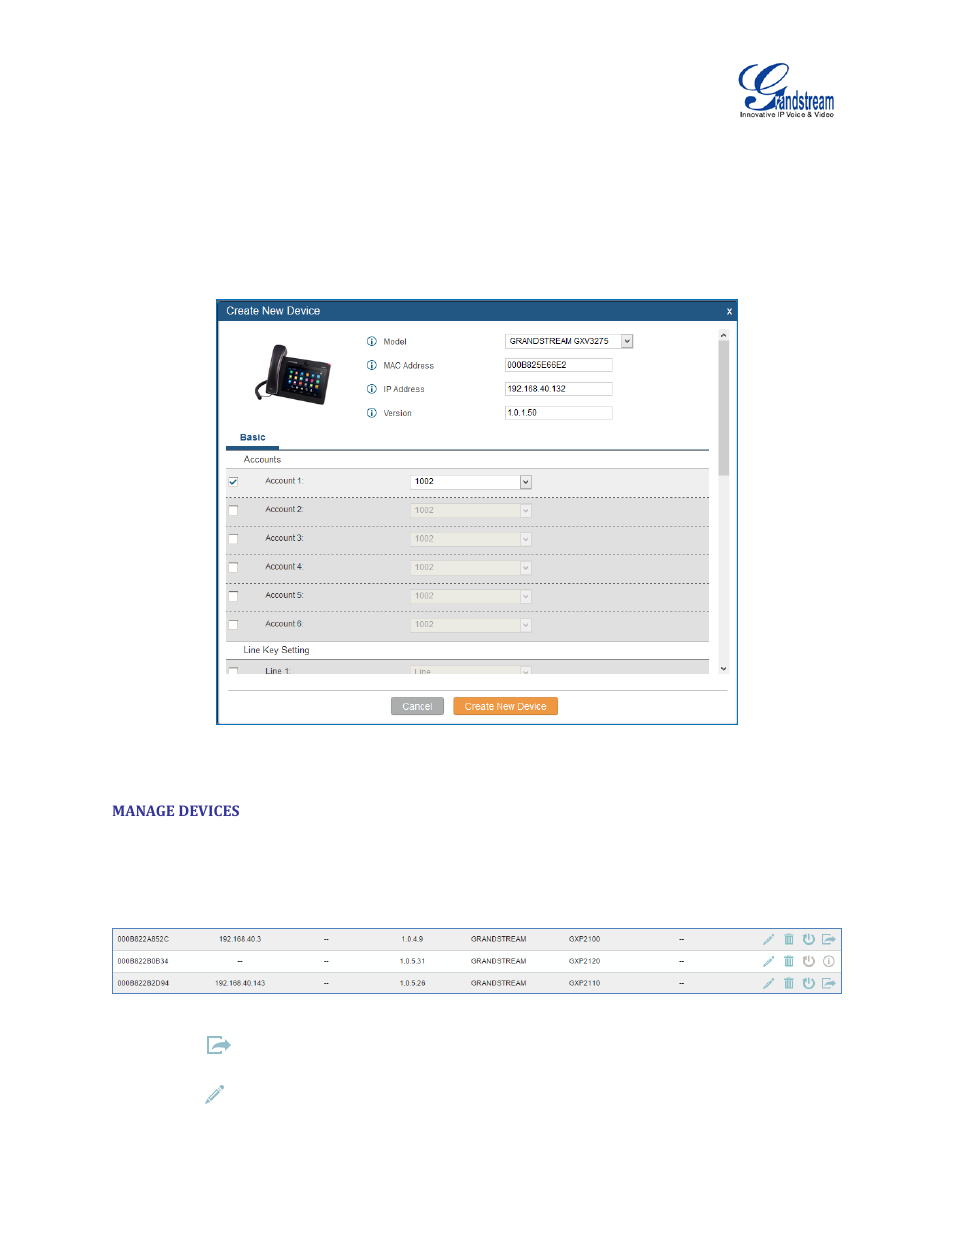Check the Account 3 checkbox

click(233, 539)
